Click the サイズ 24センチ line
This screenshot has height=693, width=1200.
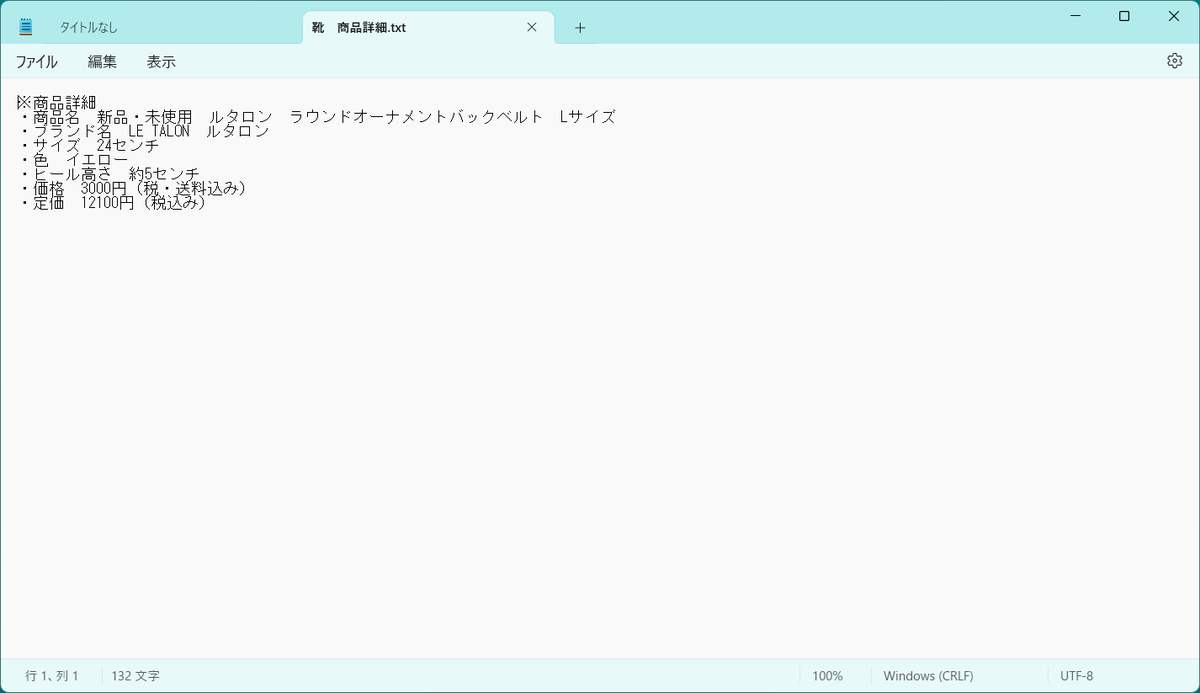(x=88, y=146)
